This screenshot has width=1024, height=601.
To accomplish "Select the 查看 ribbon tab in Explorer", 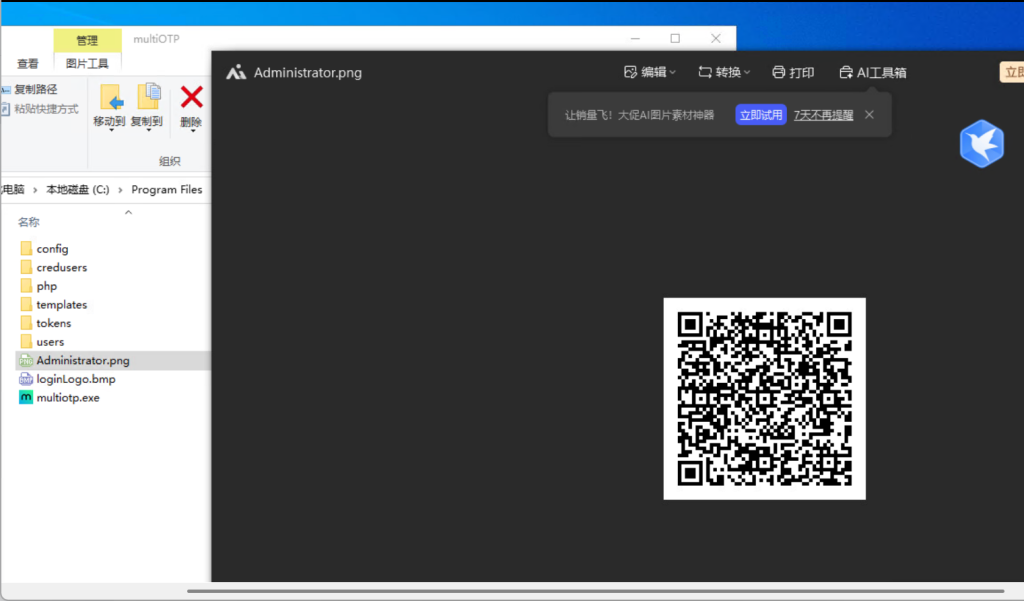I will (27, 63).
